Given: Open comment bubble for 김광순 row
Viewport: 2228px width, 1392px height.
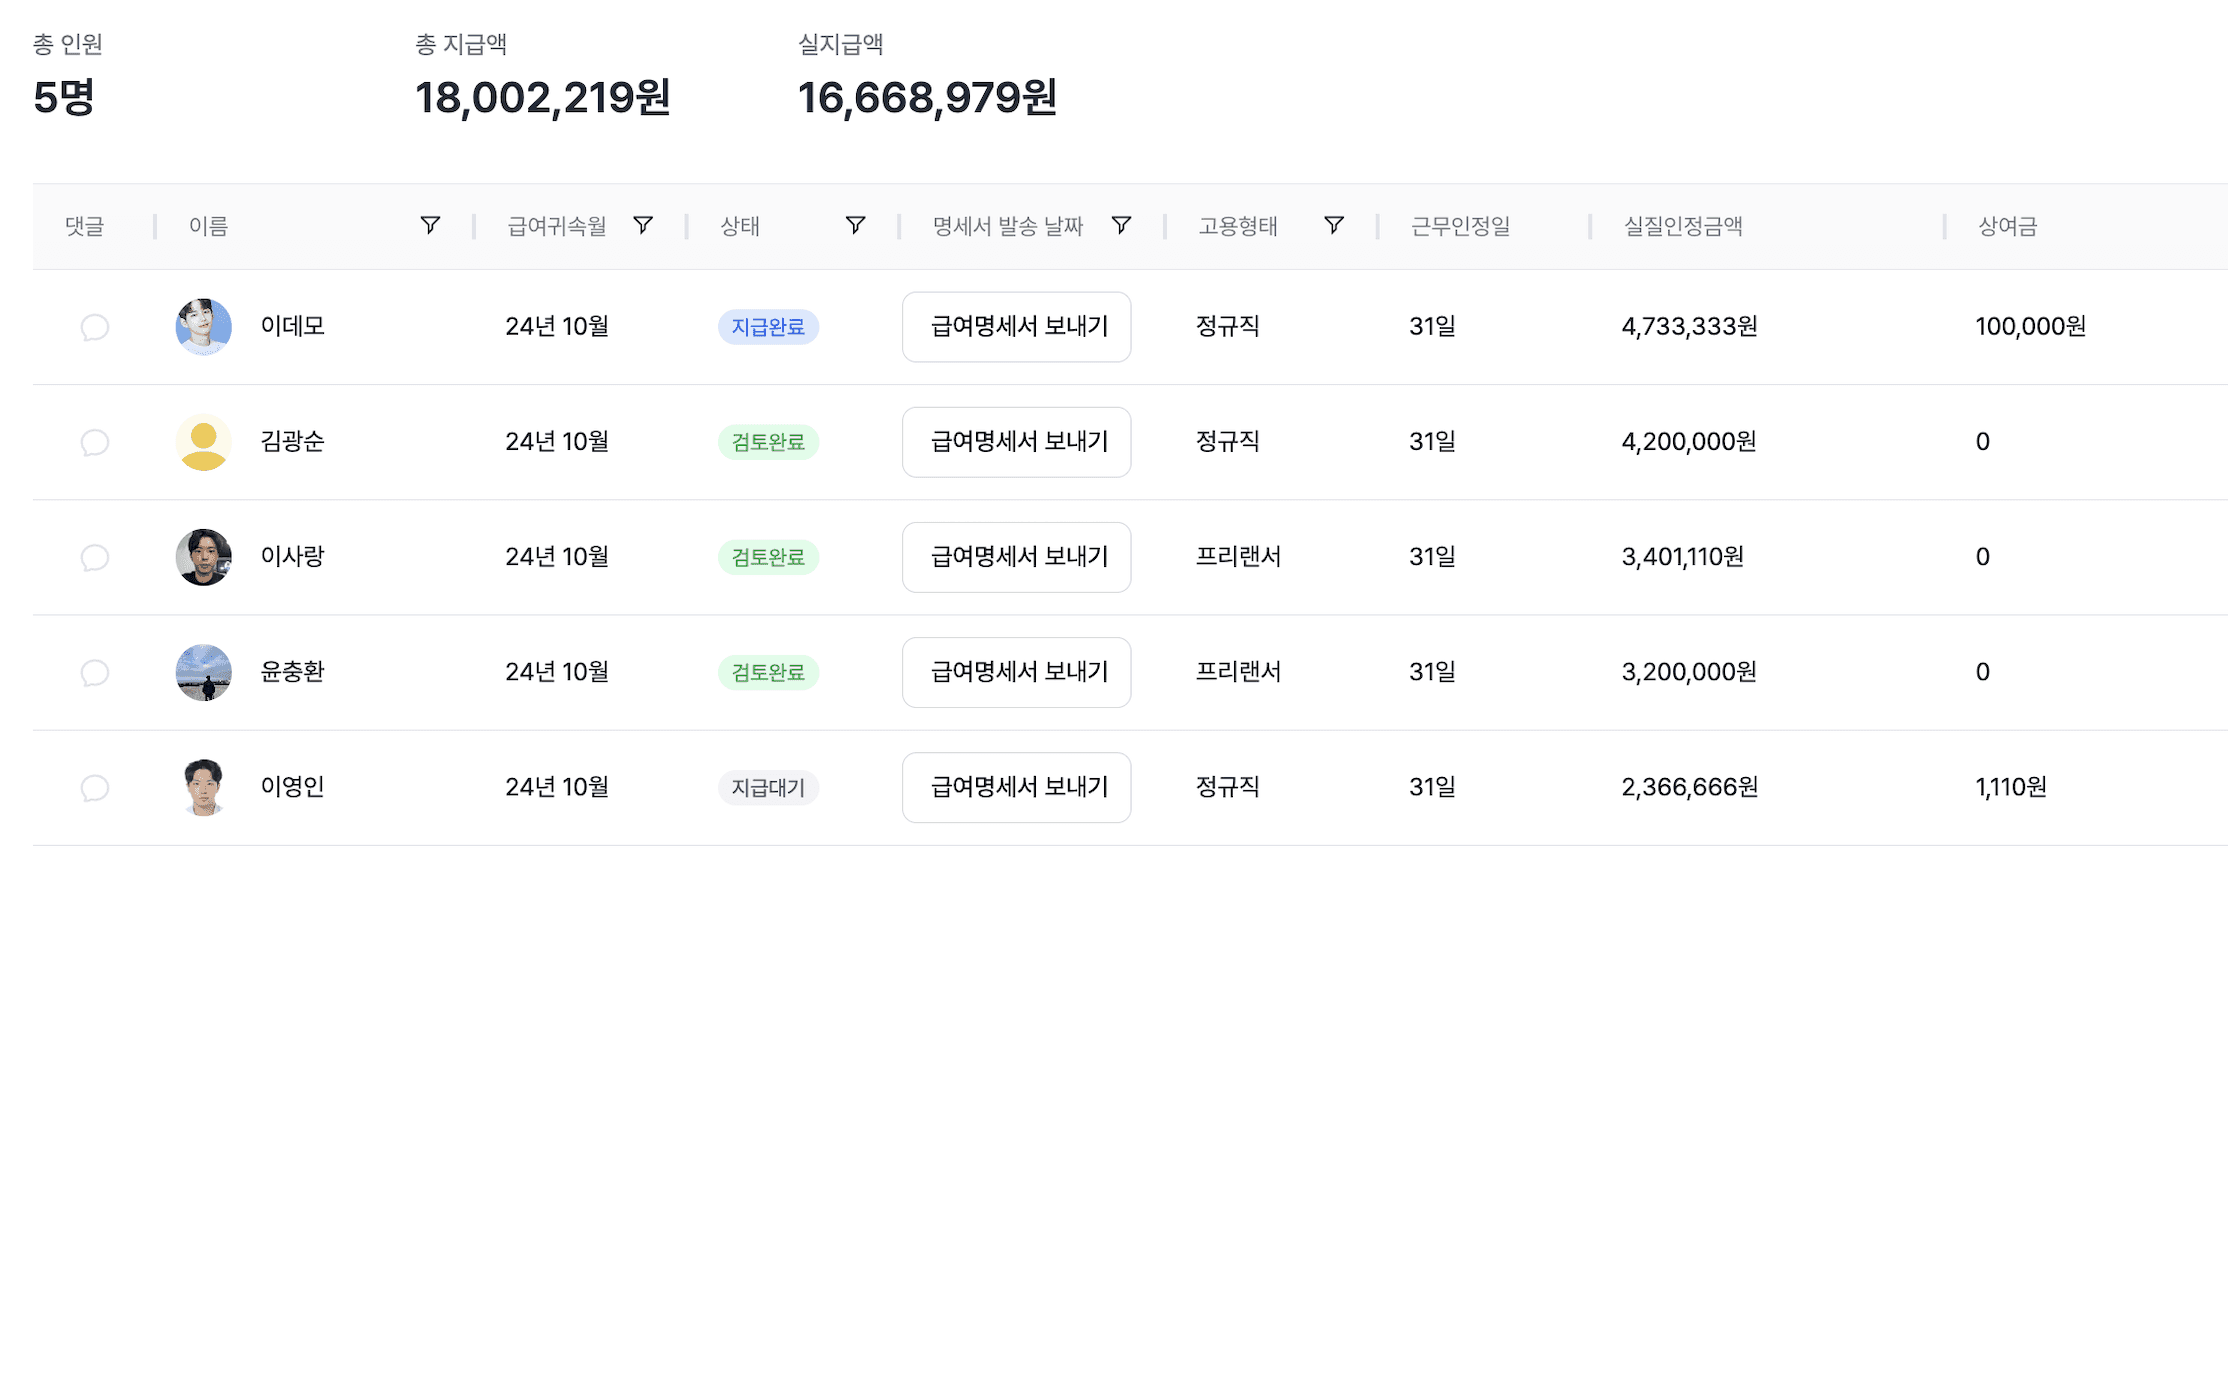Looking at the screenshot, I should 95,442.
